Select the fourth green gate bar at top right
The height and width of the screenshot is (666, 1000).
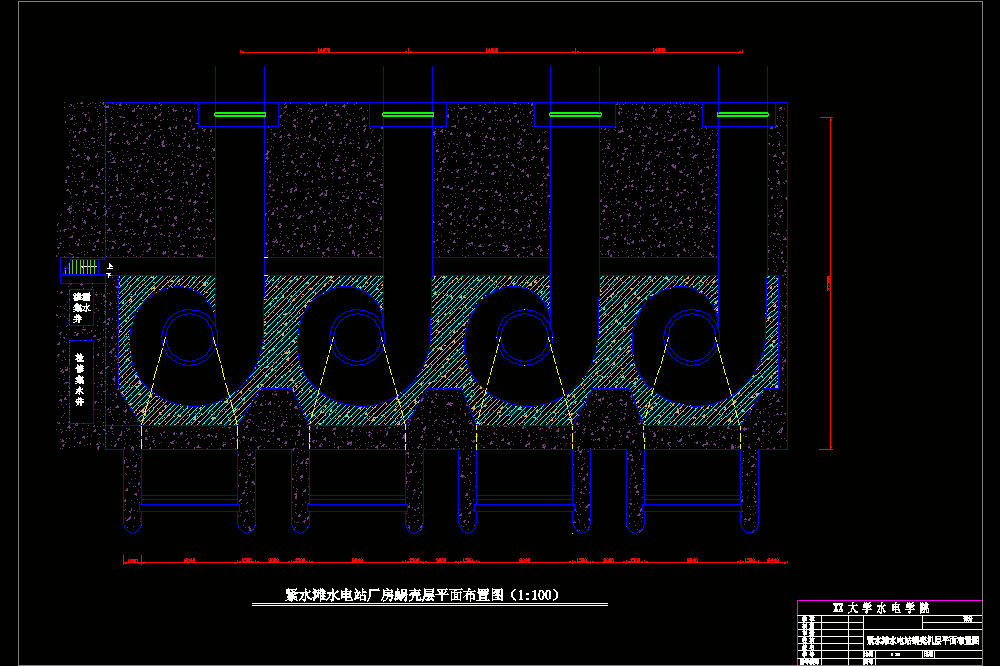[x=742, y=115]
